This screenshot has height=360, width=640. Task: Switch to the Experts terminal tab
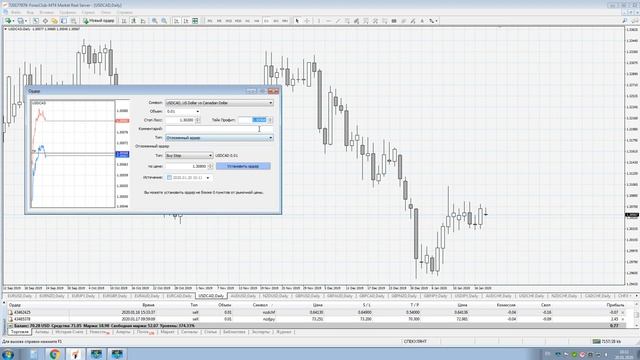[261, 332]
